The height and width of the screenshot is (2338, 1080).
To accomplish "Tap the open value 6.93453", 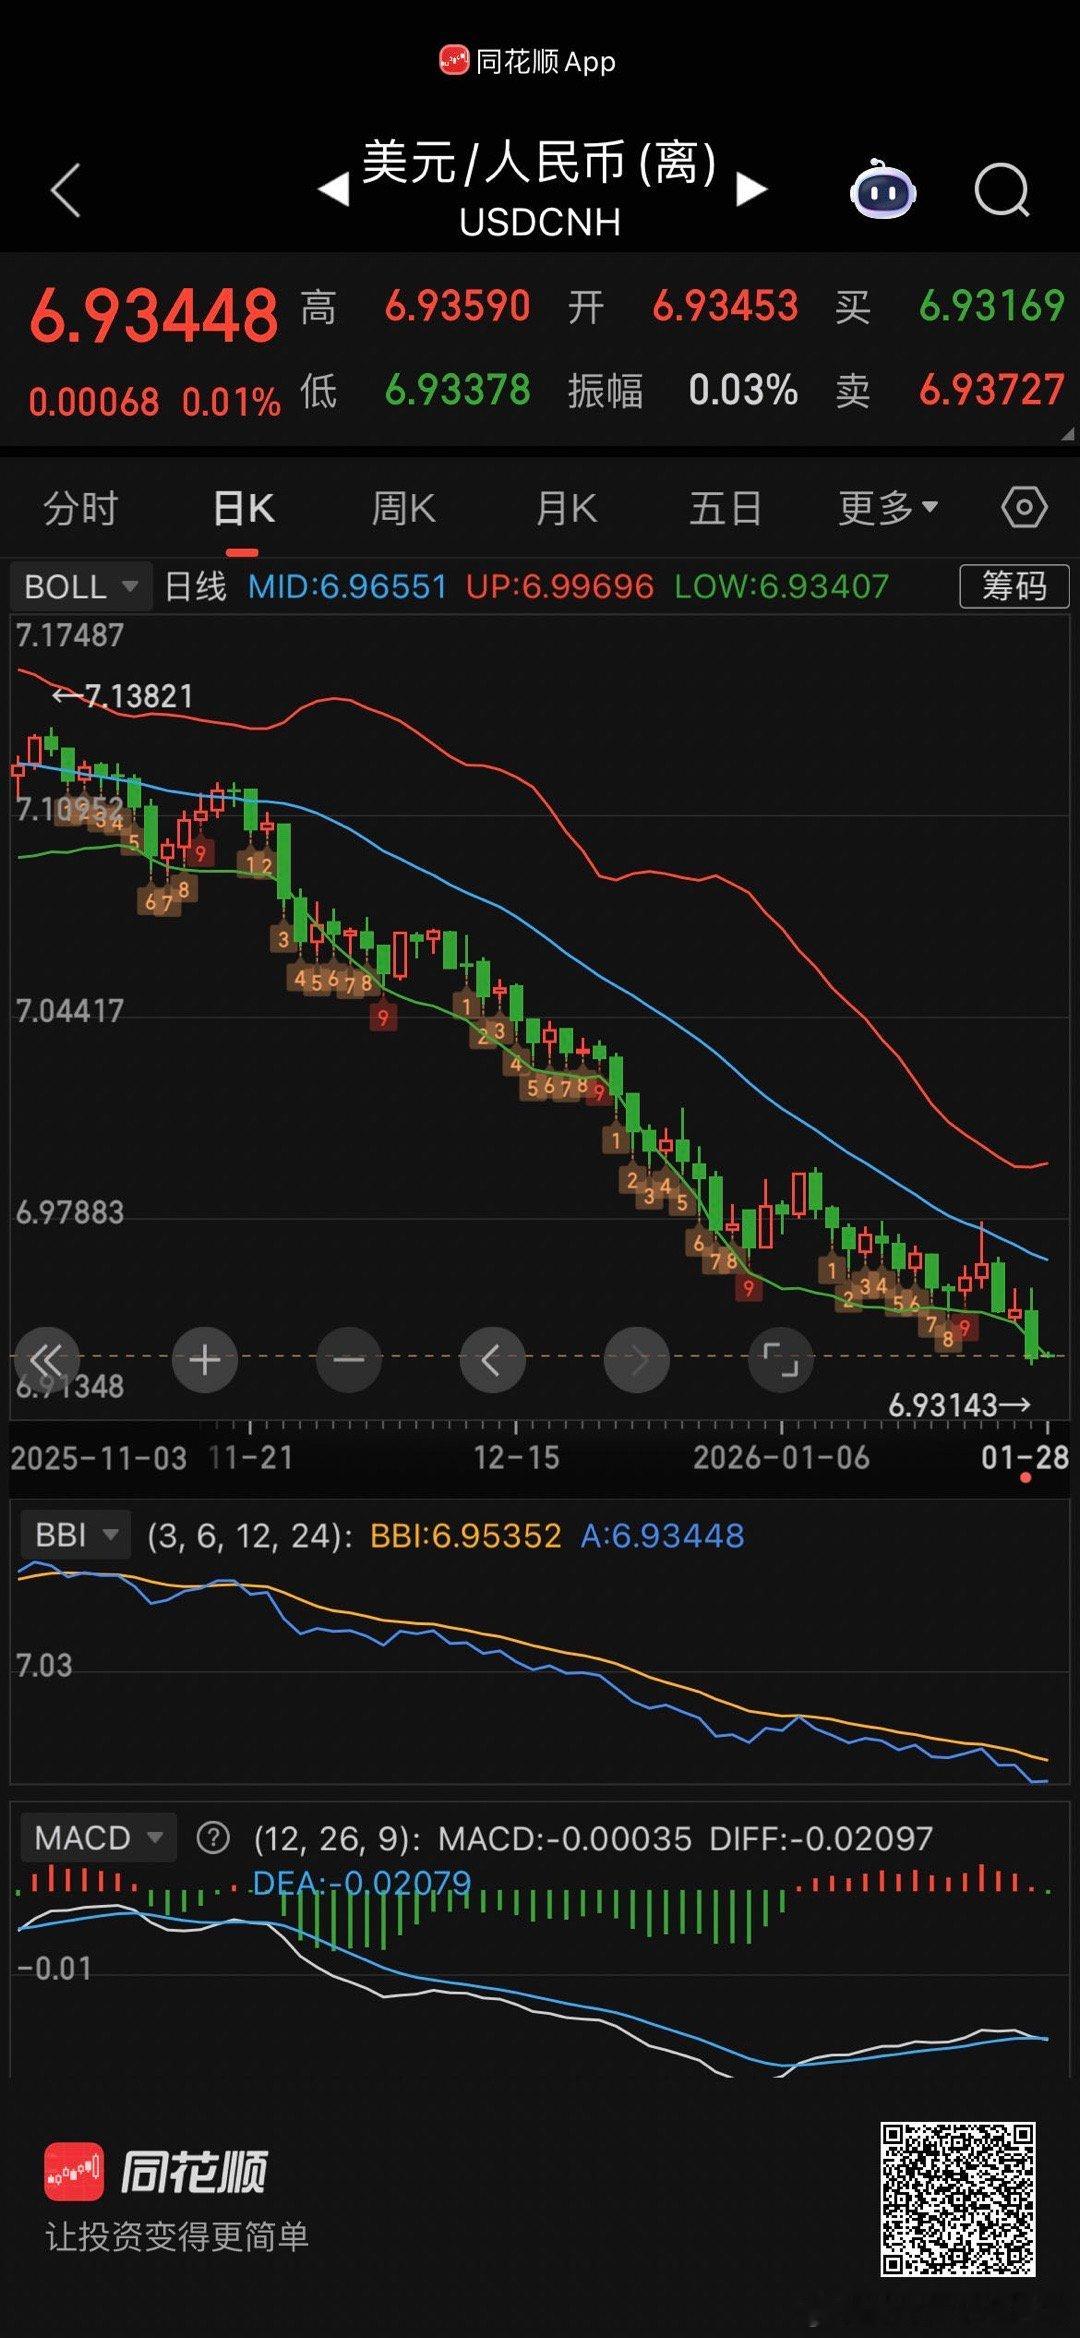I will pyautogui.click(x=726, y=306).
